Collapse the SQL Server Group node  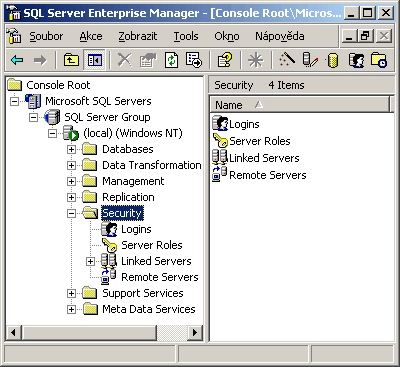click(33, 117)
